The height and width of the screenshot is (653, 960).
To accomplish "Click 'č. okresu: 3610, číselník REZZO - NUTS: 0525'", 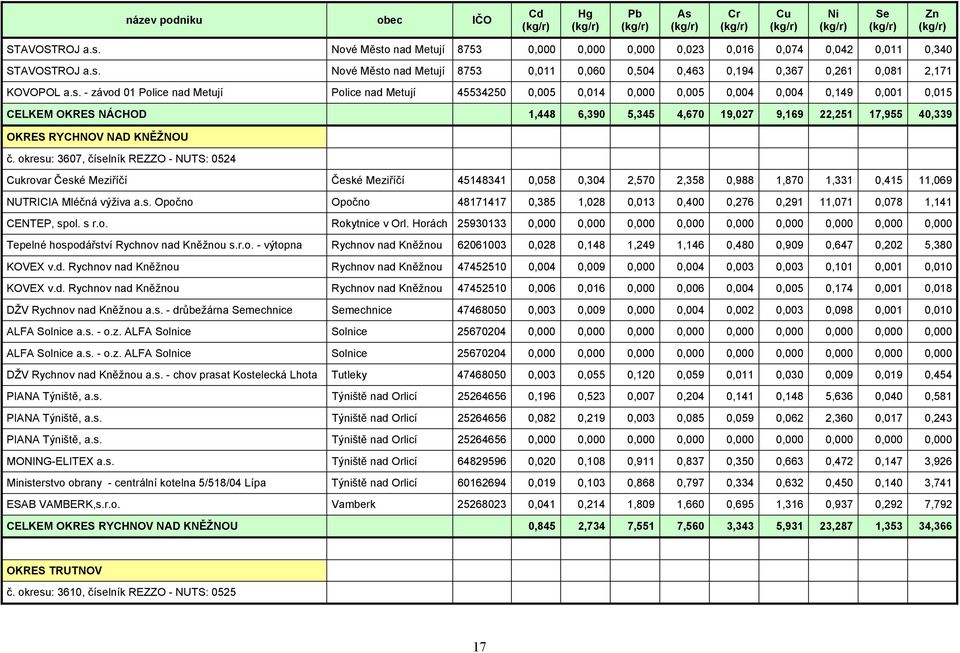I will click(121, 592).
